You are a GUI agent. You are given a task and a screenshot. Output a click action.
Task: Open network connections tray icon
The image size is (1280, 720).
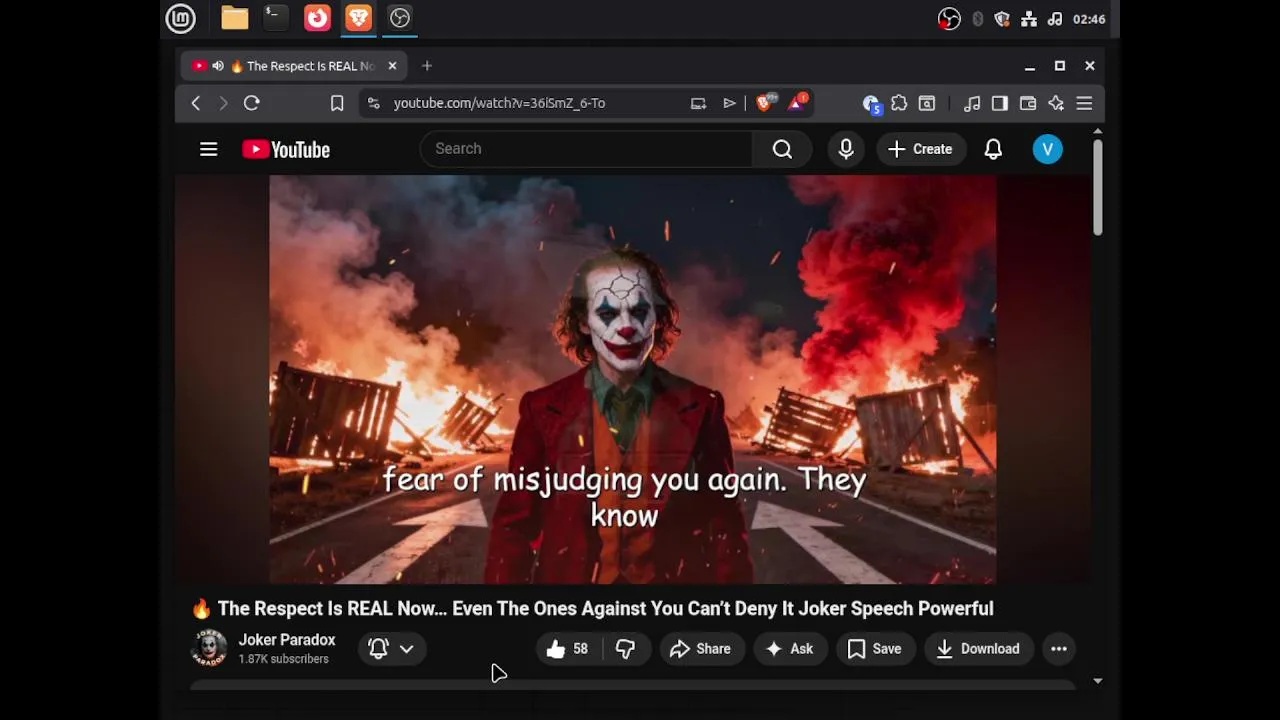[x=1028, y=19]
